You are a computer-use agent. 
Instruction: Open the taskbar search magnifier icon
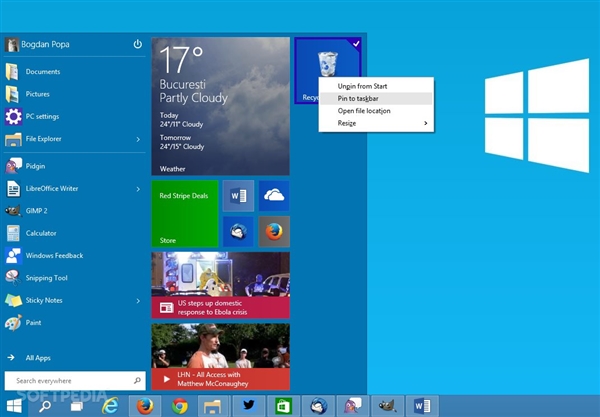click(x=45, y=406)
